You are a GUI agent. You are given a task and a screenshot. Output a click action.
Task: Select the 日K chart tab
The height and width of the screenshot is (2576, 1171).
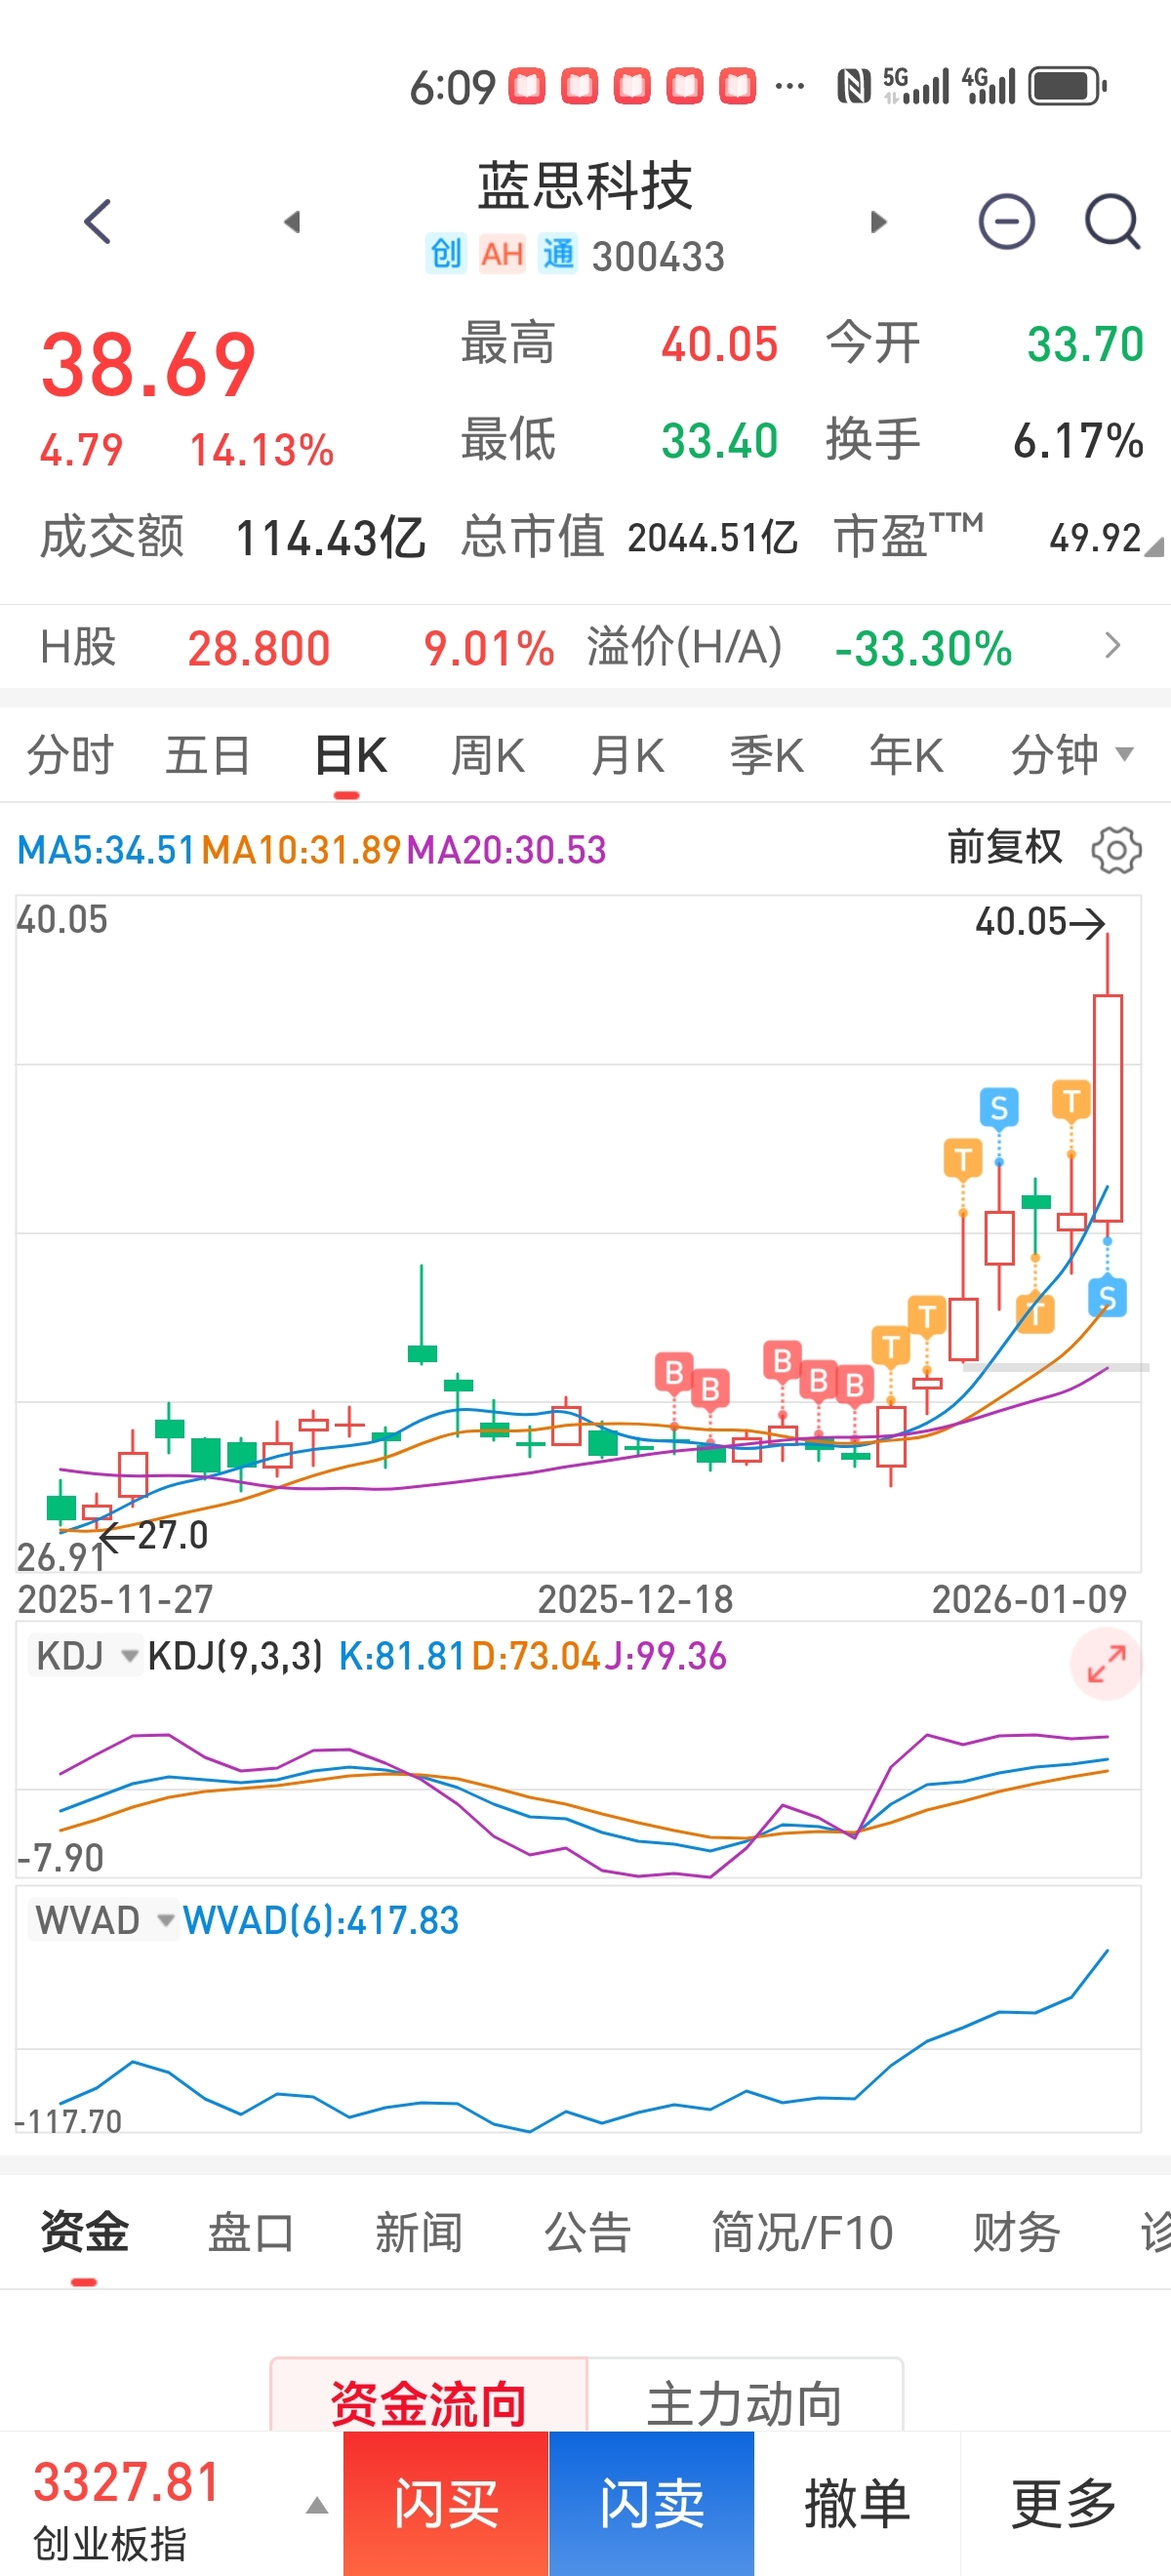(x=350, y=754)
